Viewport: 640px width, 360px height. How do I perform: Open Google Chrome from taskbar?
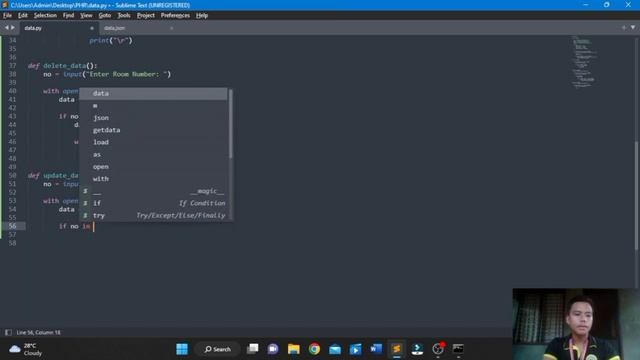(x=314, y=349)
